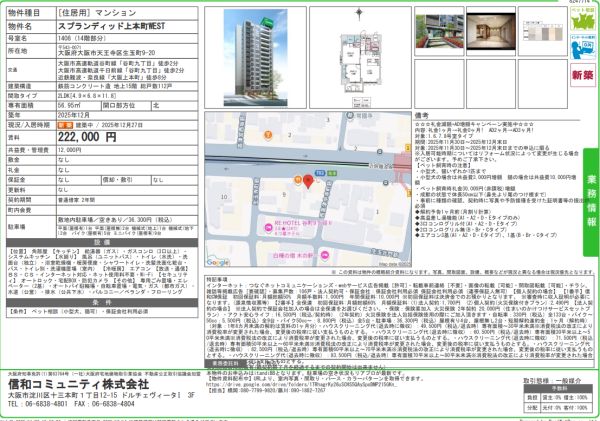Viewport: 600px width, 421px height.
Task: Click the 手数料 table header
Action: click(559, 389)
